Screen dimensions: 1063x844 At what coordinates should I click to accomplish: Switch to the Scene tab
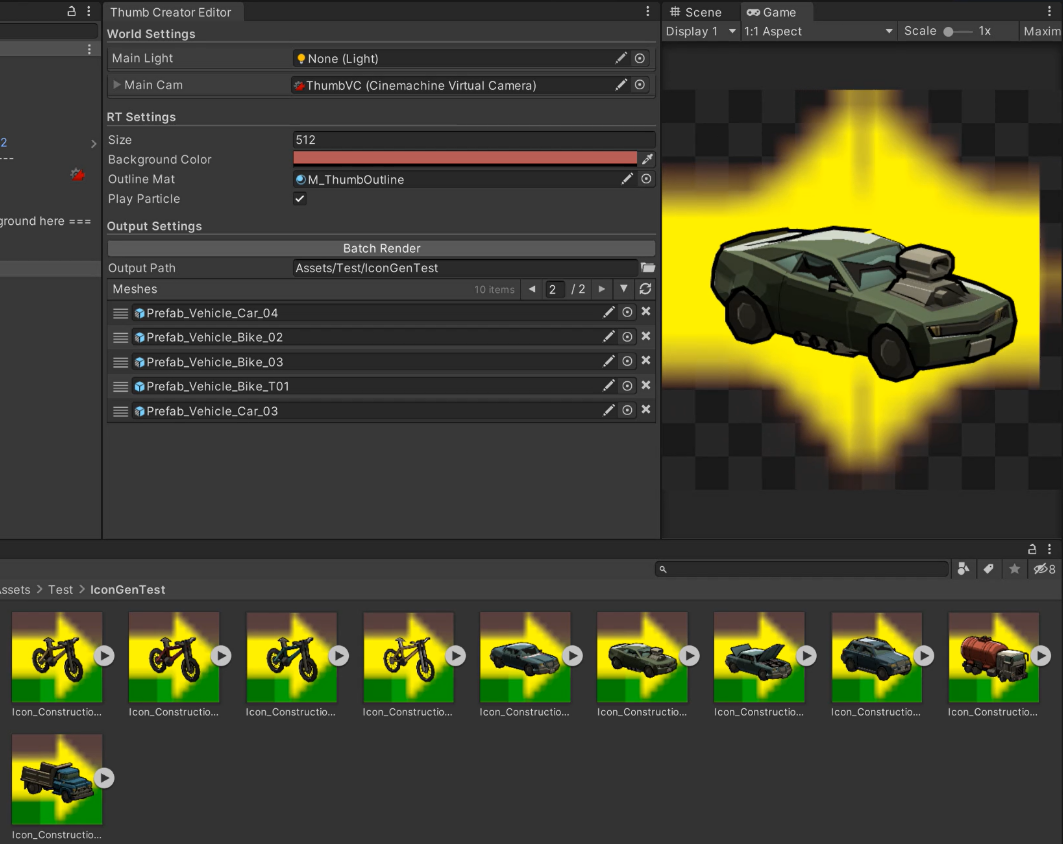pyautogui.click(x=696, y=12)
